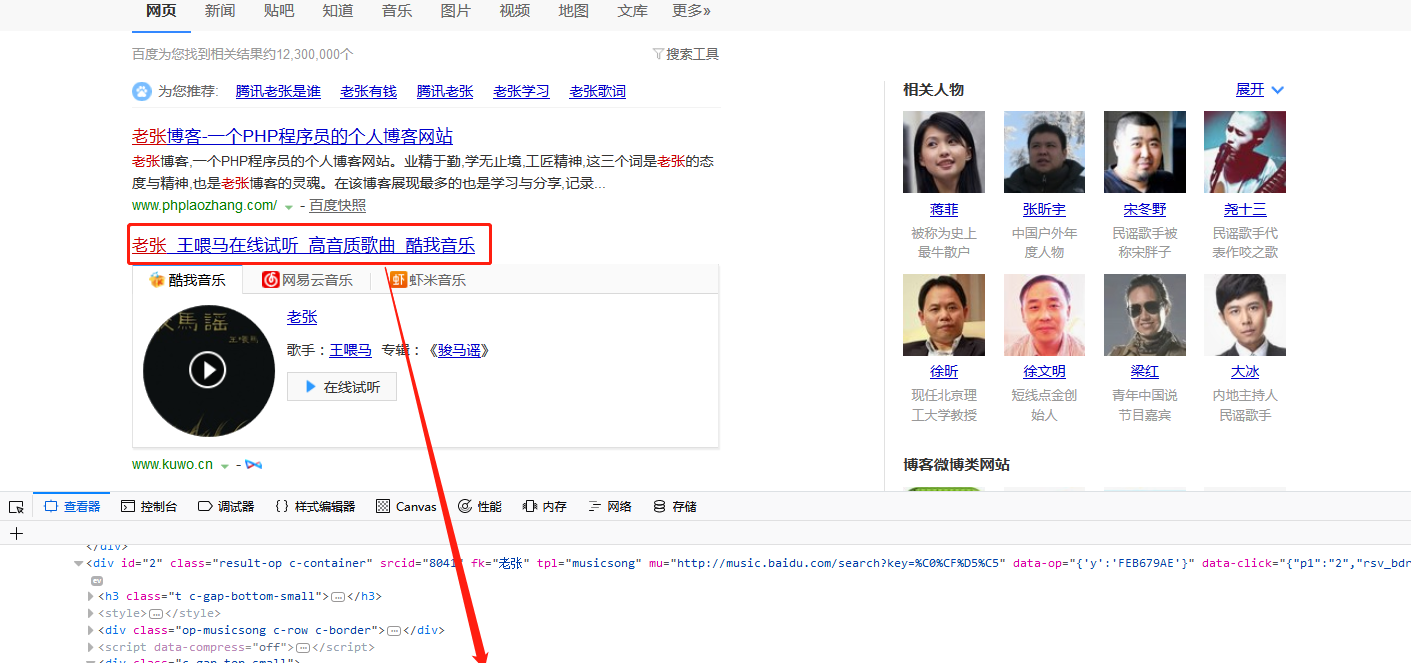1411x663 pixels.
Task: Open the 内存 memory tab
Action: 545,507
